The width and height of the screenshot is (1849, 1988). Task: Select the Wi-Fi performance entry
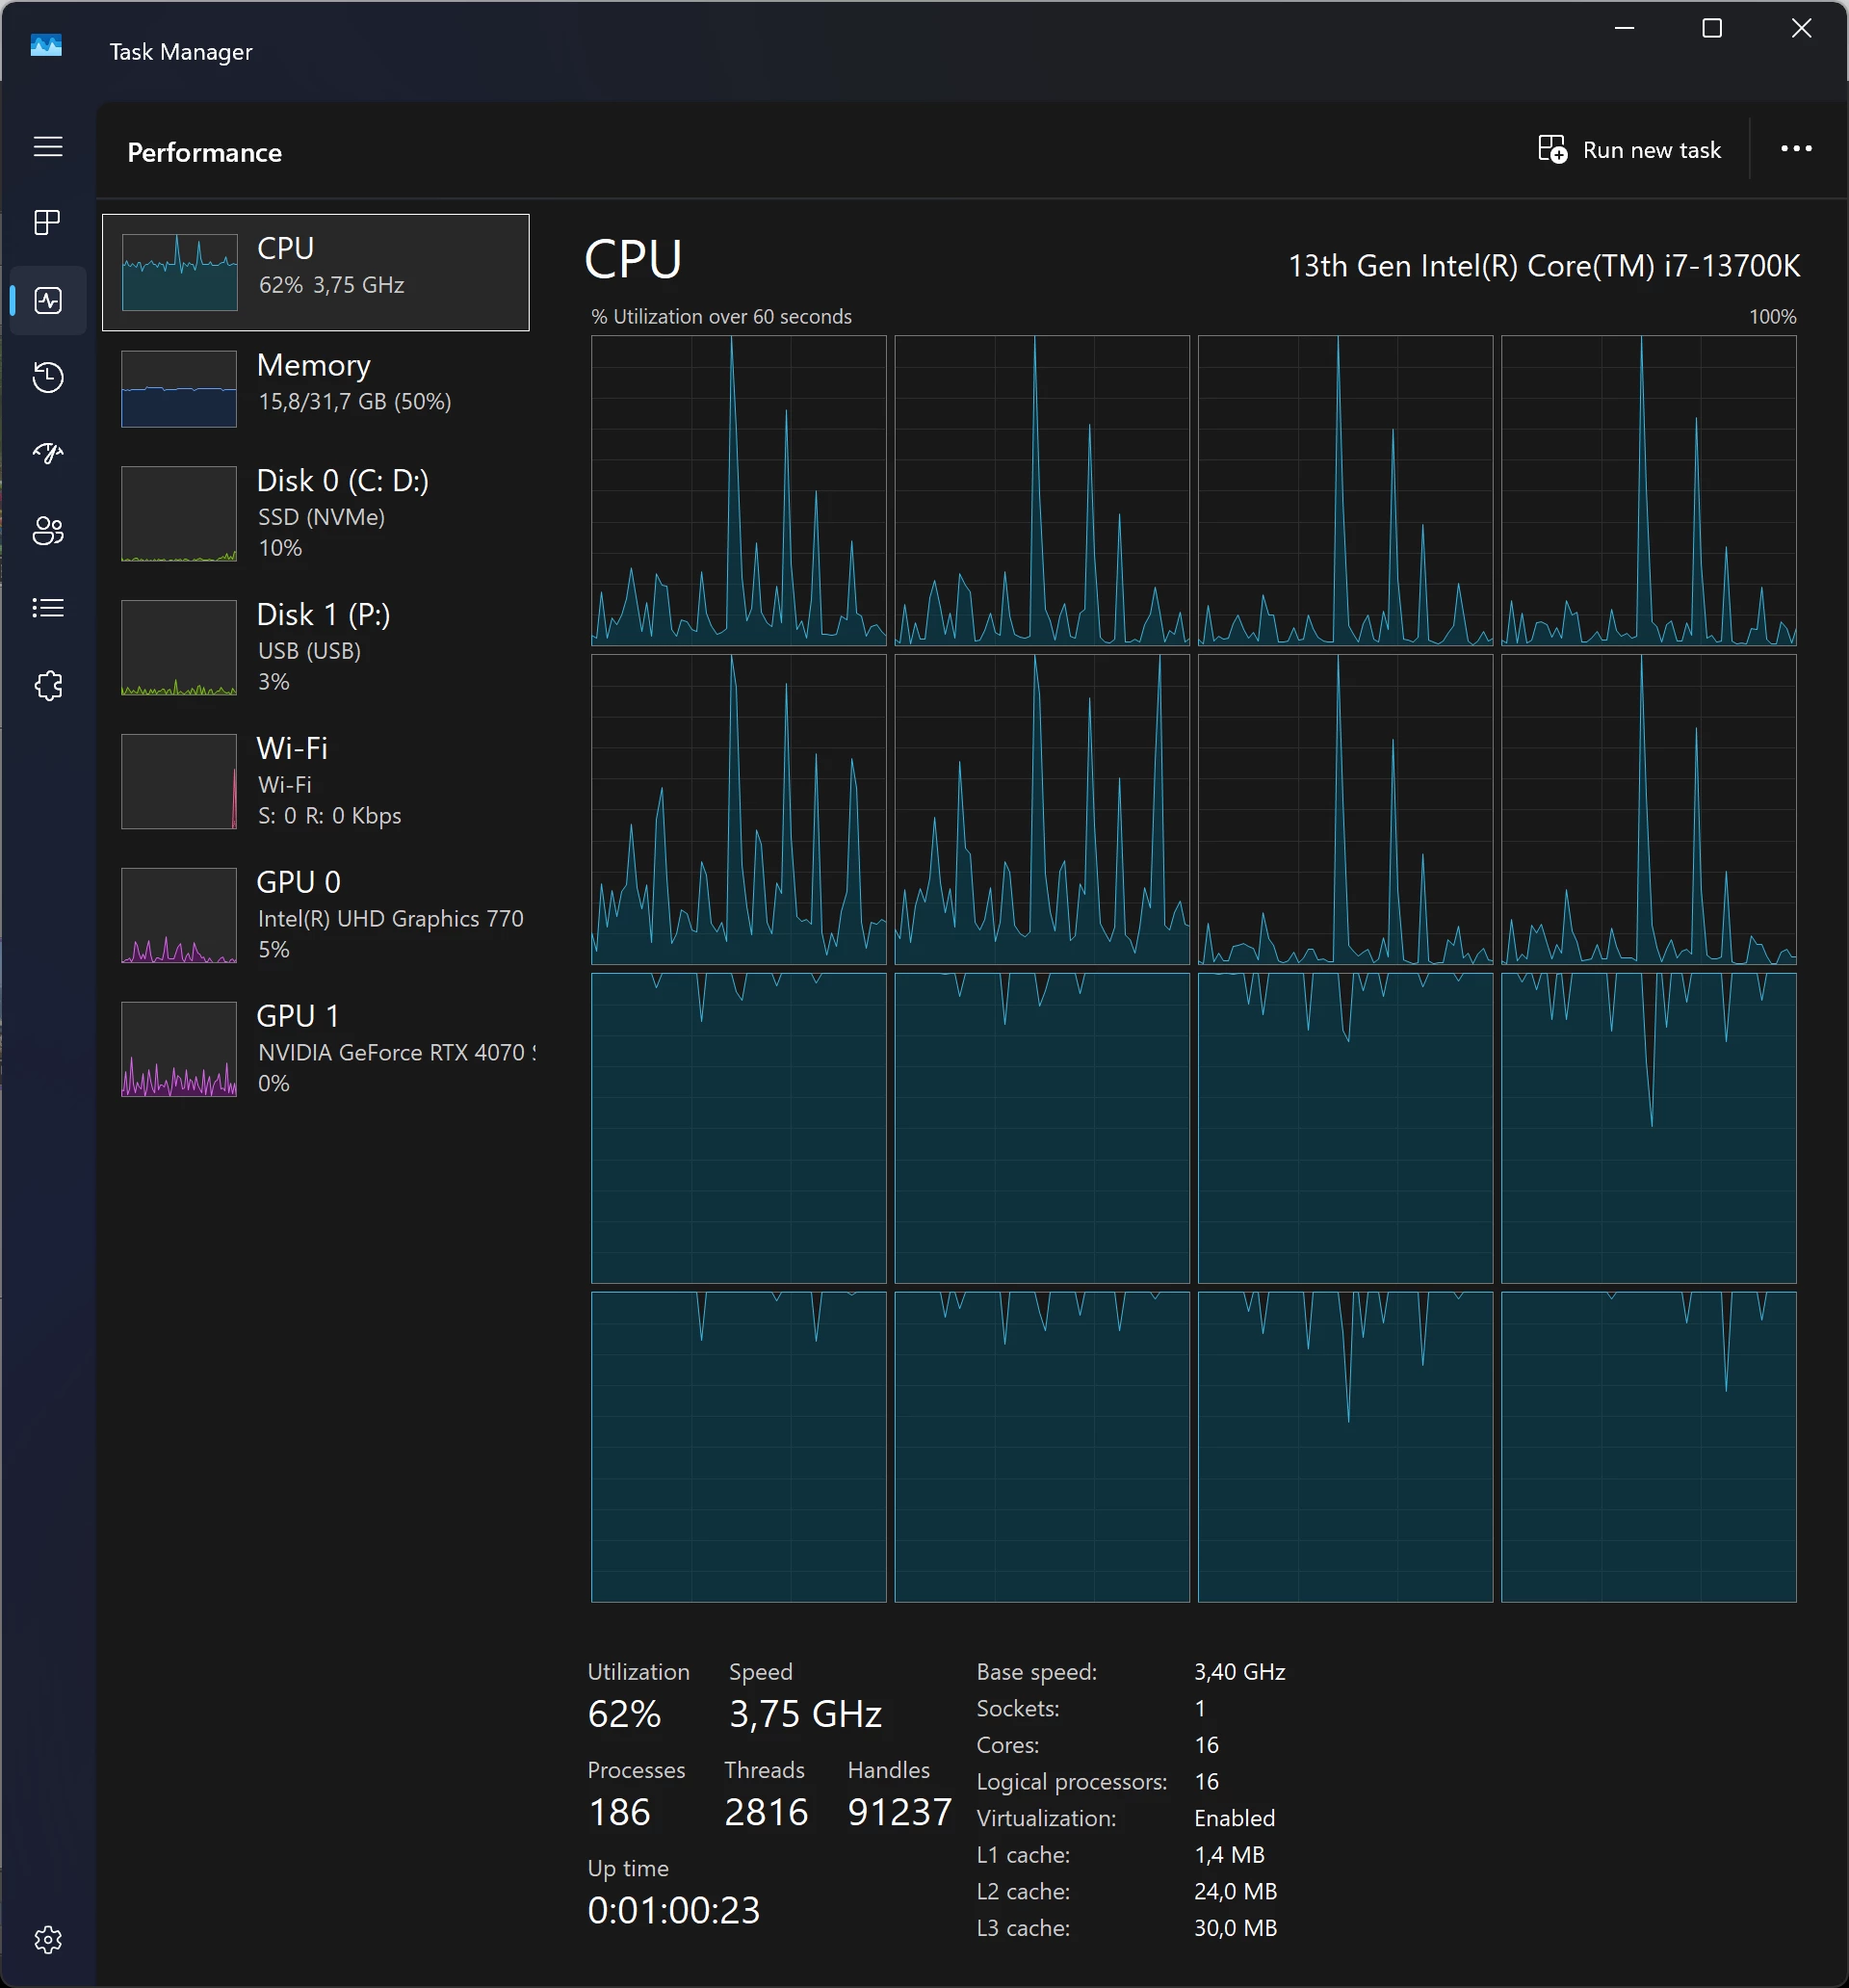pyautogui.click(x=315, y=781)
